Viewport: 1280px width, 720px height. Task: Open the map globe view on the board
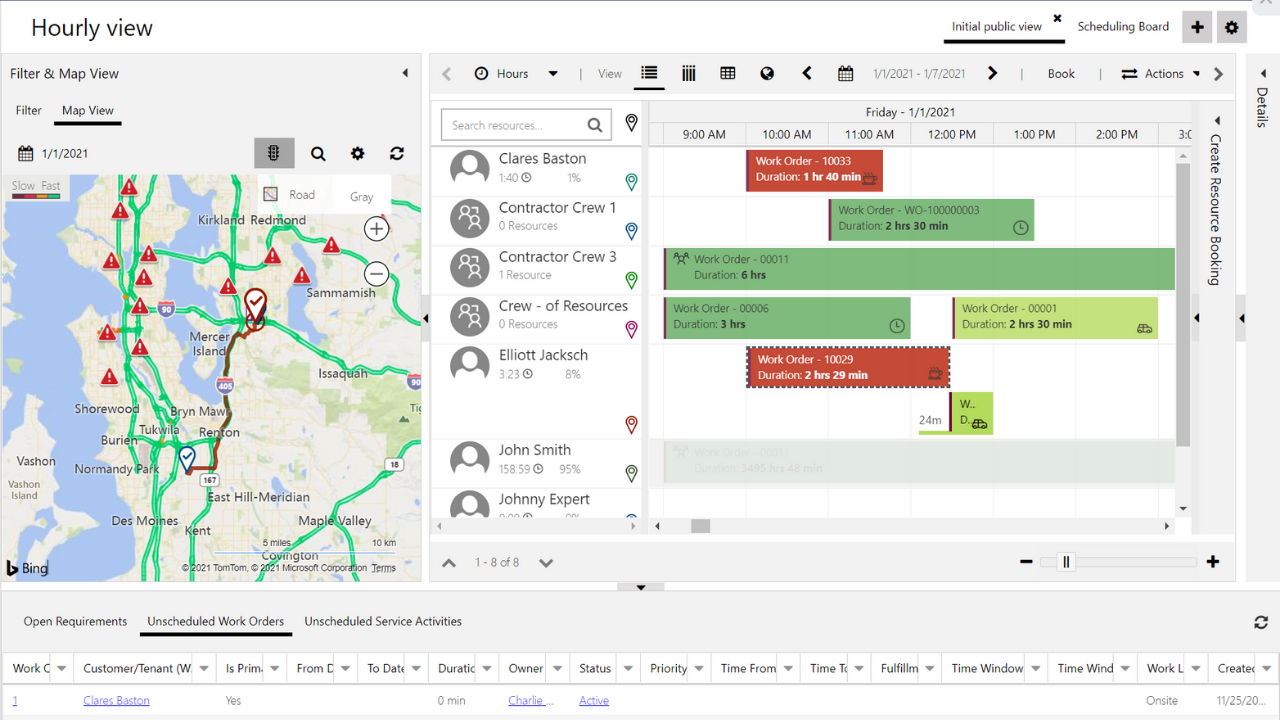[x=766, y=73]
